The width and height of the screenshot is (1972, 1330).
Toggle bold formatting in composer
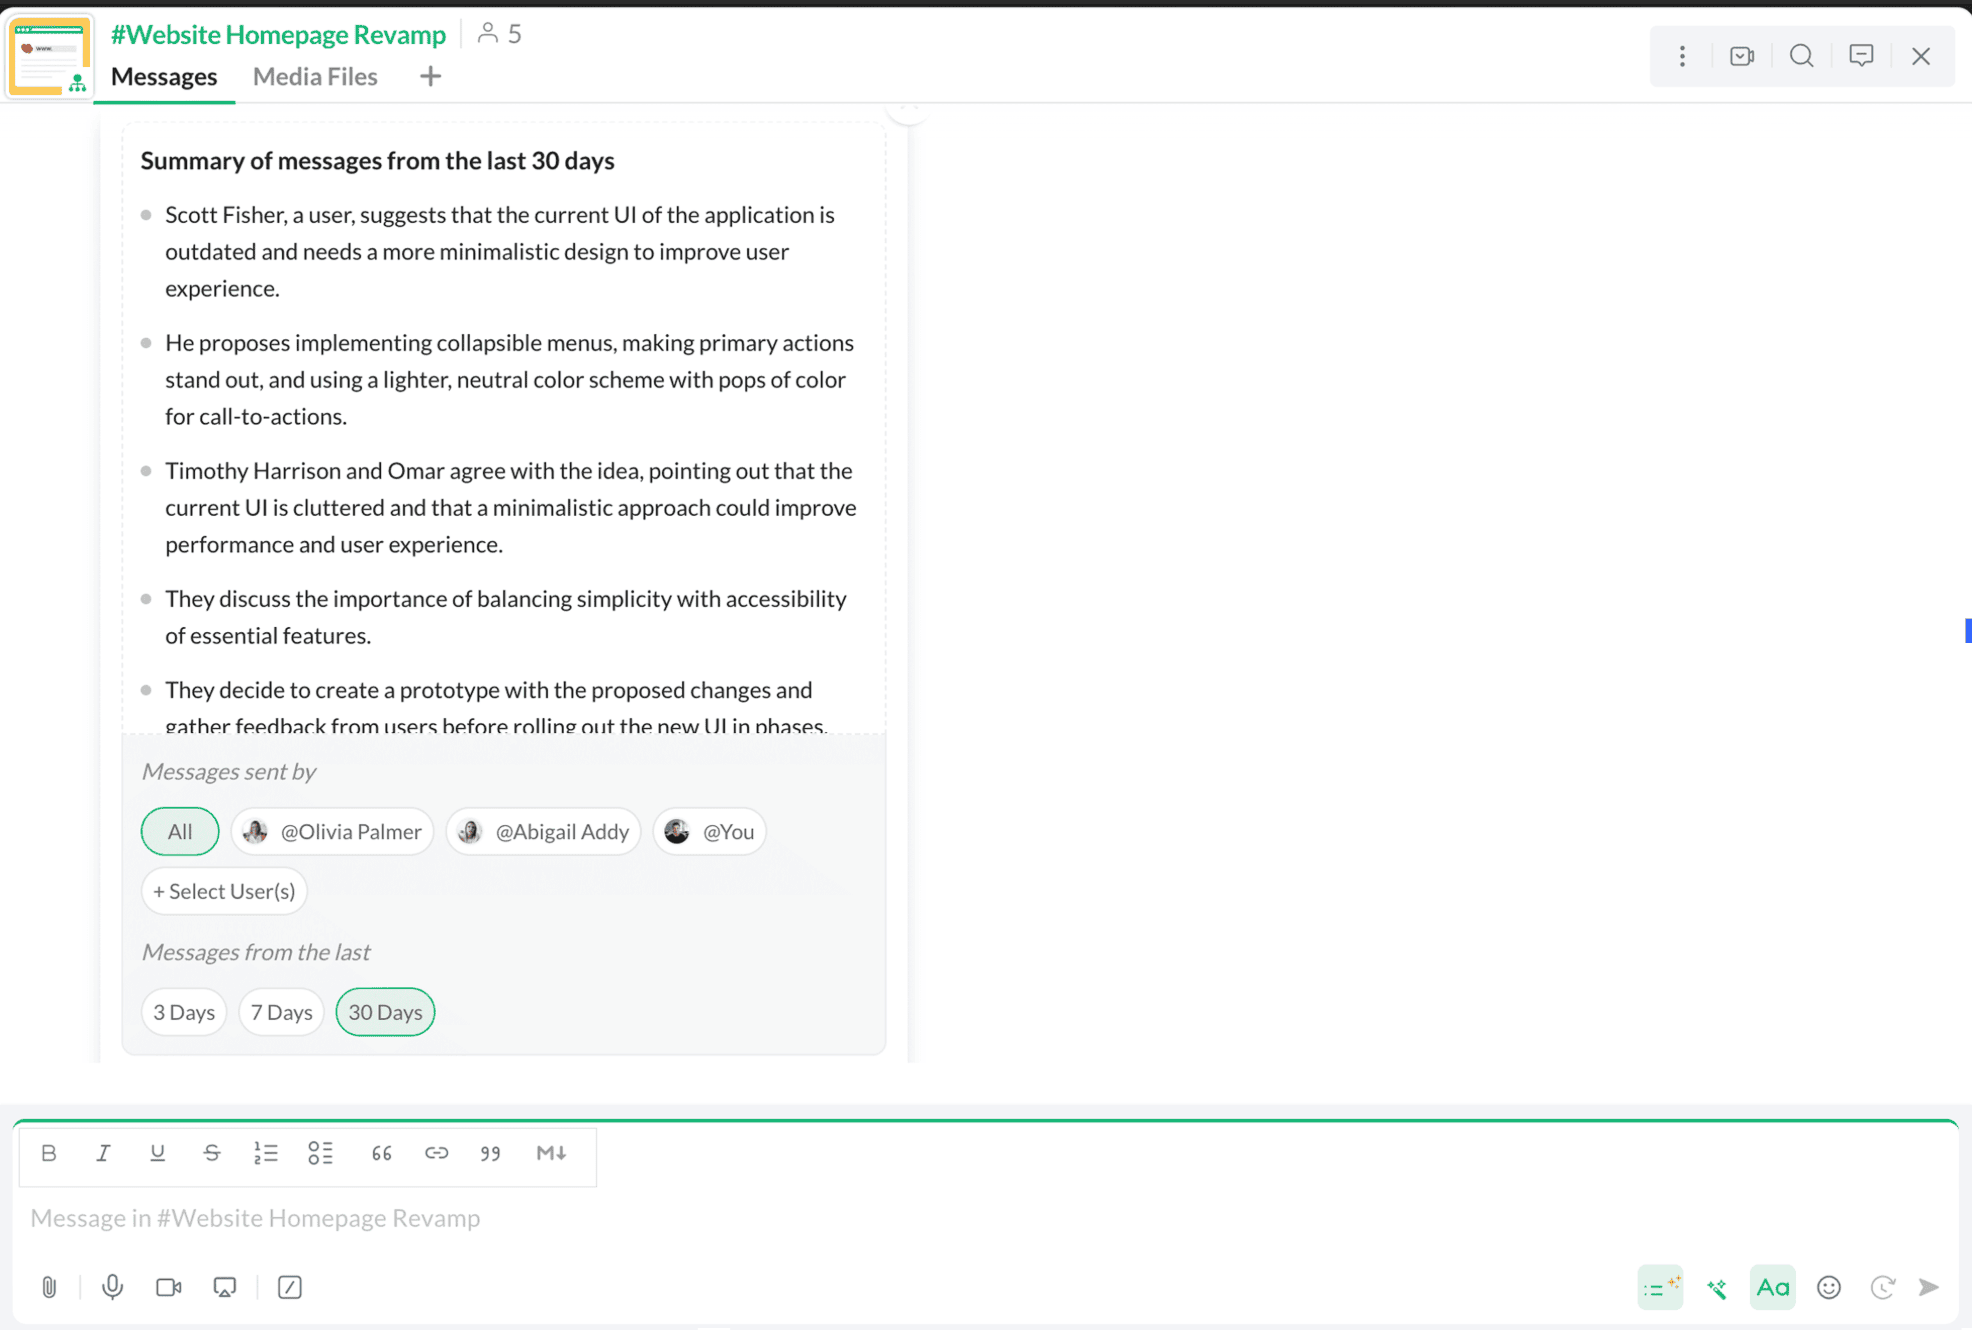coord(48,1153)
